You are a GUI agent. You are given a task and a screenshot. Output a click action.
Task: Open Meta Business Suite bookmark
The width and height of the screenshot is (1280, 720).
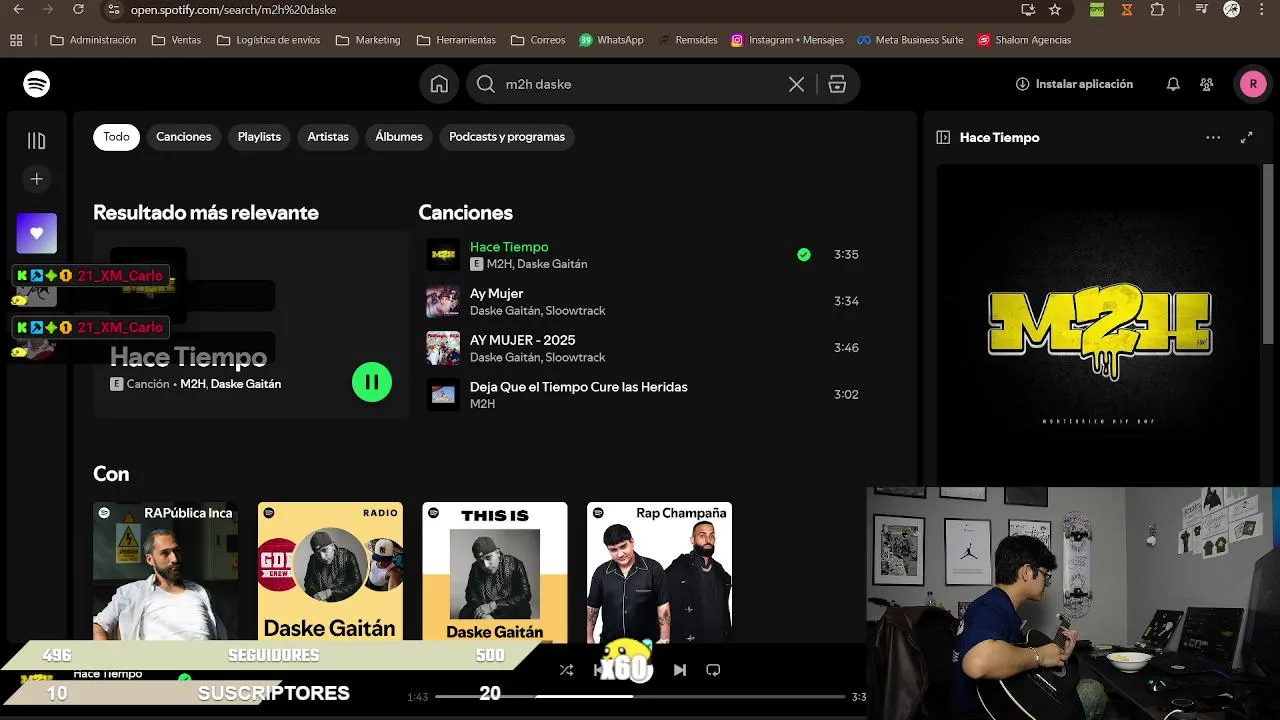tap(910, 40)
